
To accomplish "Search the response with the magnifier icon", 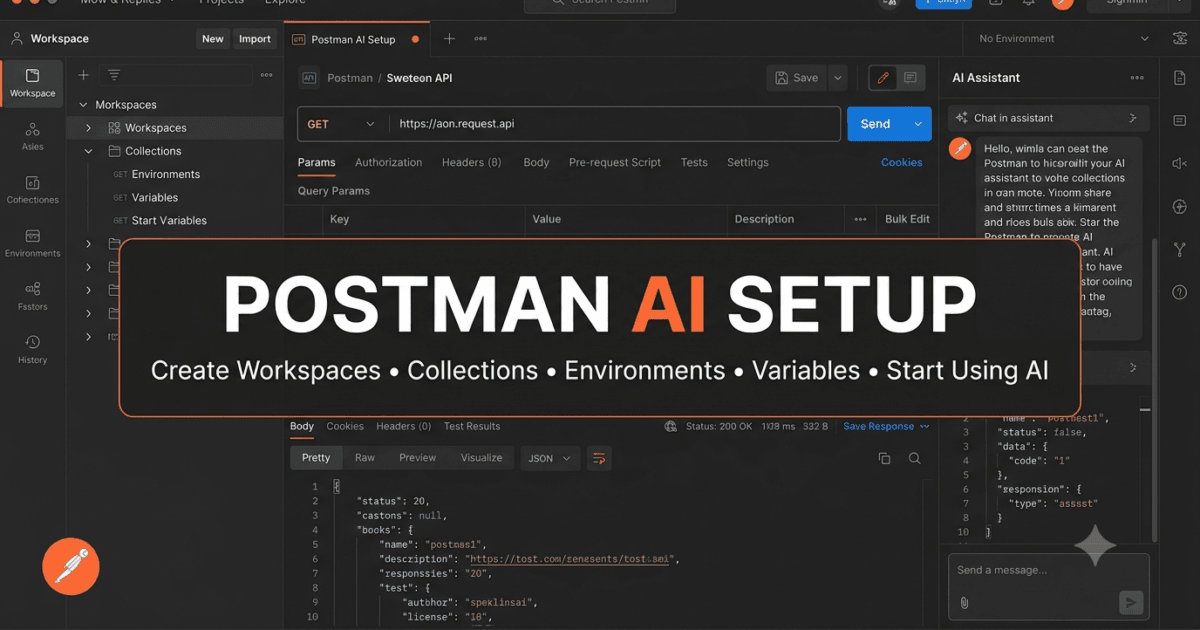I will pos(914,458).
